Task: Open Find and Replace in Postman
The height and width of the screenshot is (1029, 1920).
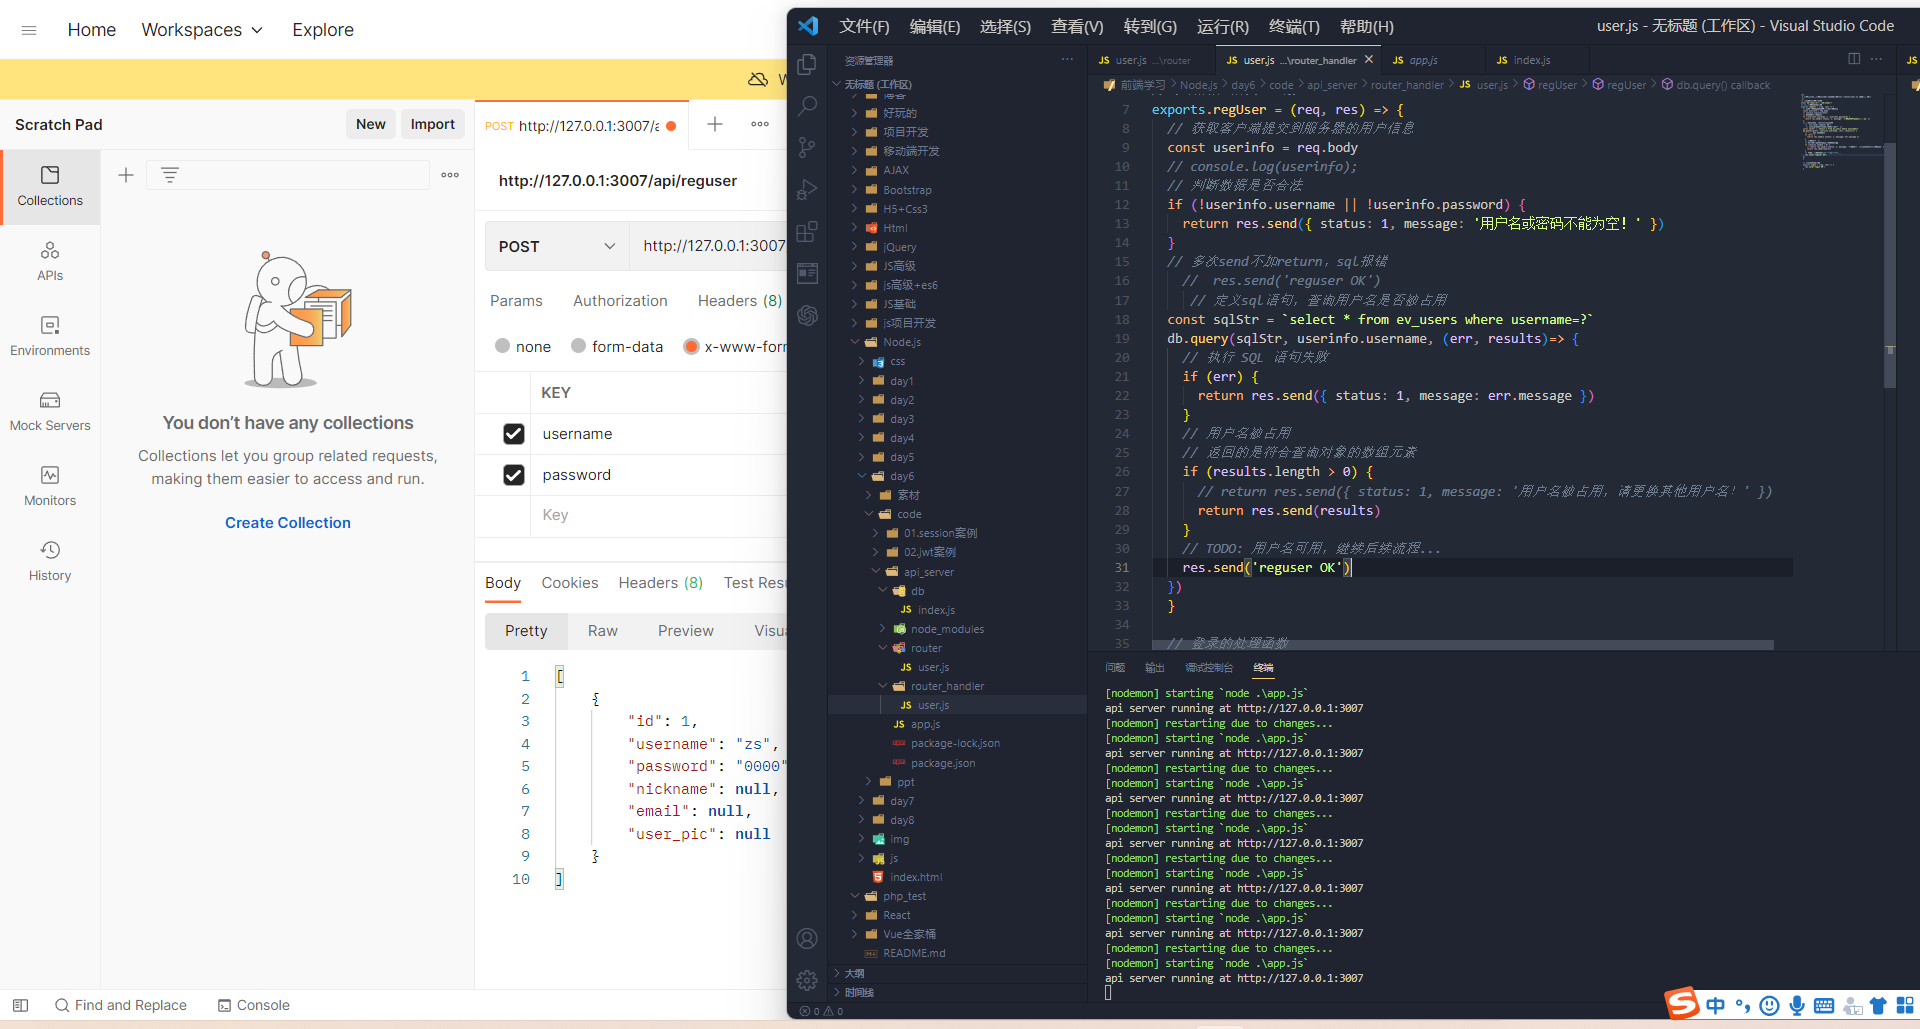Action: click(121, 1005)
